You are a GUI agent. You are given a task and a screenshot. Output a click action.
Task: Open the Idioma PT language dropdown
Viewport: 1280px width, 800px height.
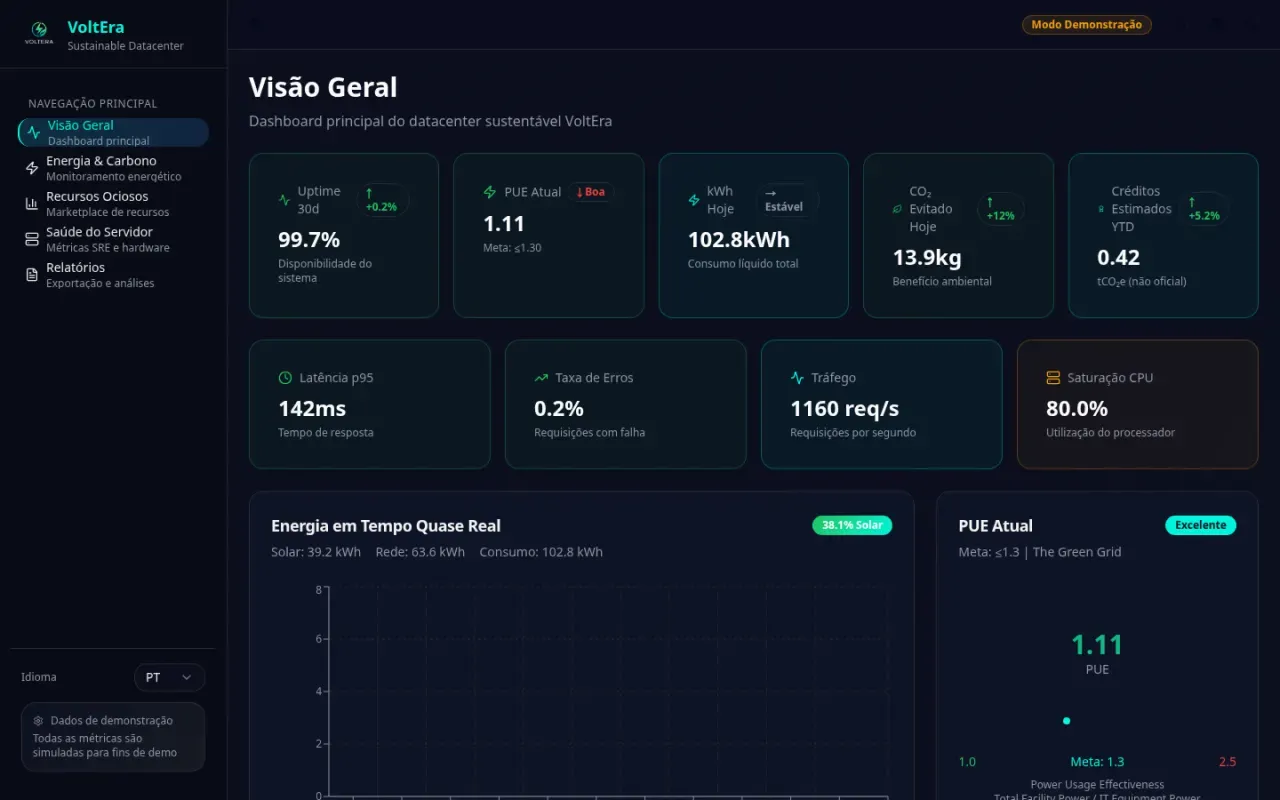point(169,677)
